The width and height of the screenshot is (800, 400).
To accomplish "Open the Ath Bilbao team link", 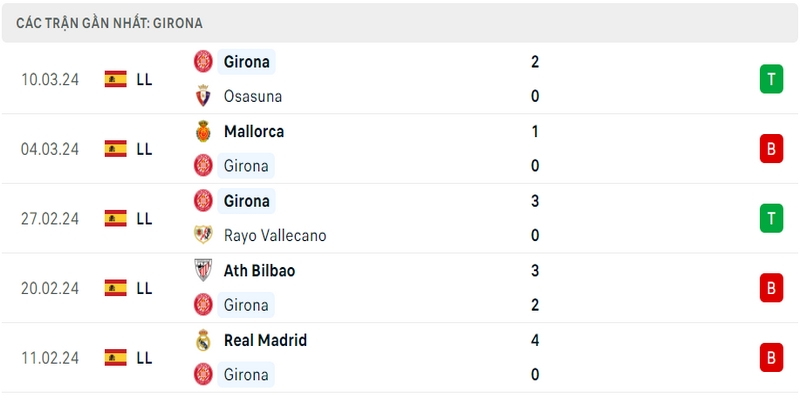I will 259,270.
